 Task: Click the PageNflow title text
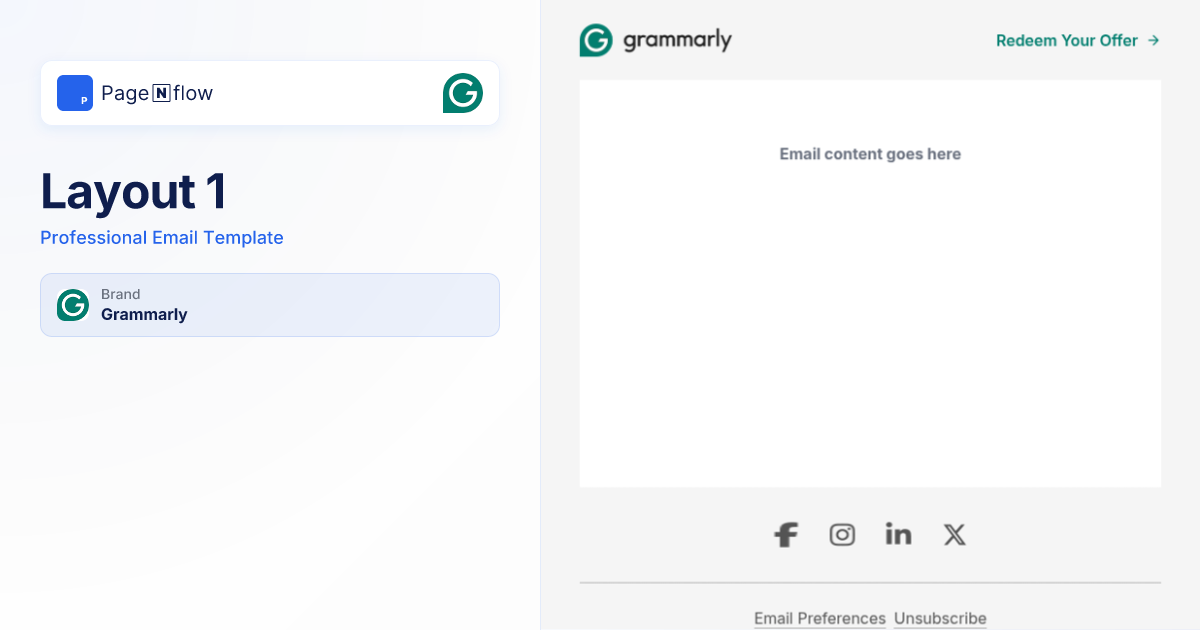tap(157, 94)
